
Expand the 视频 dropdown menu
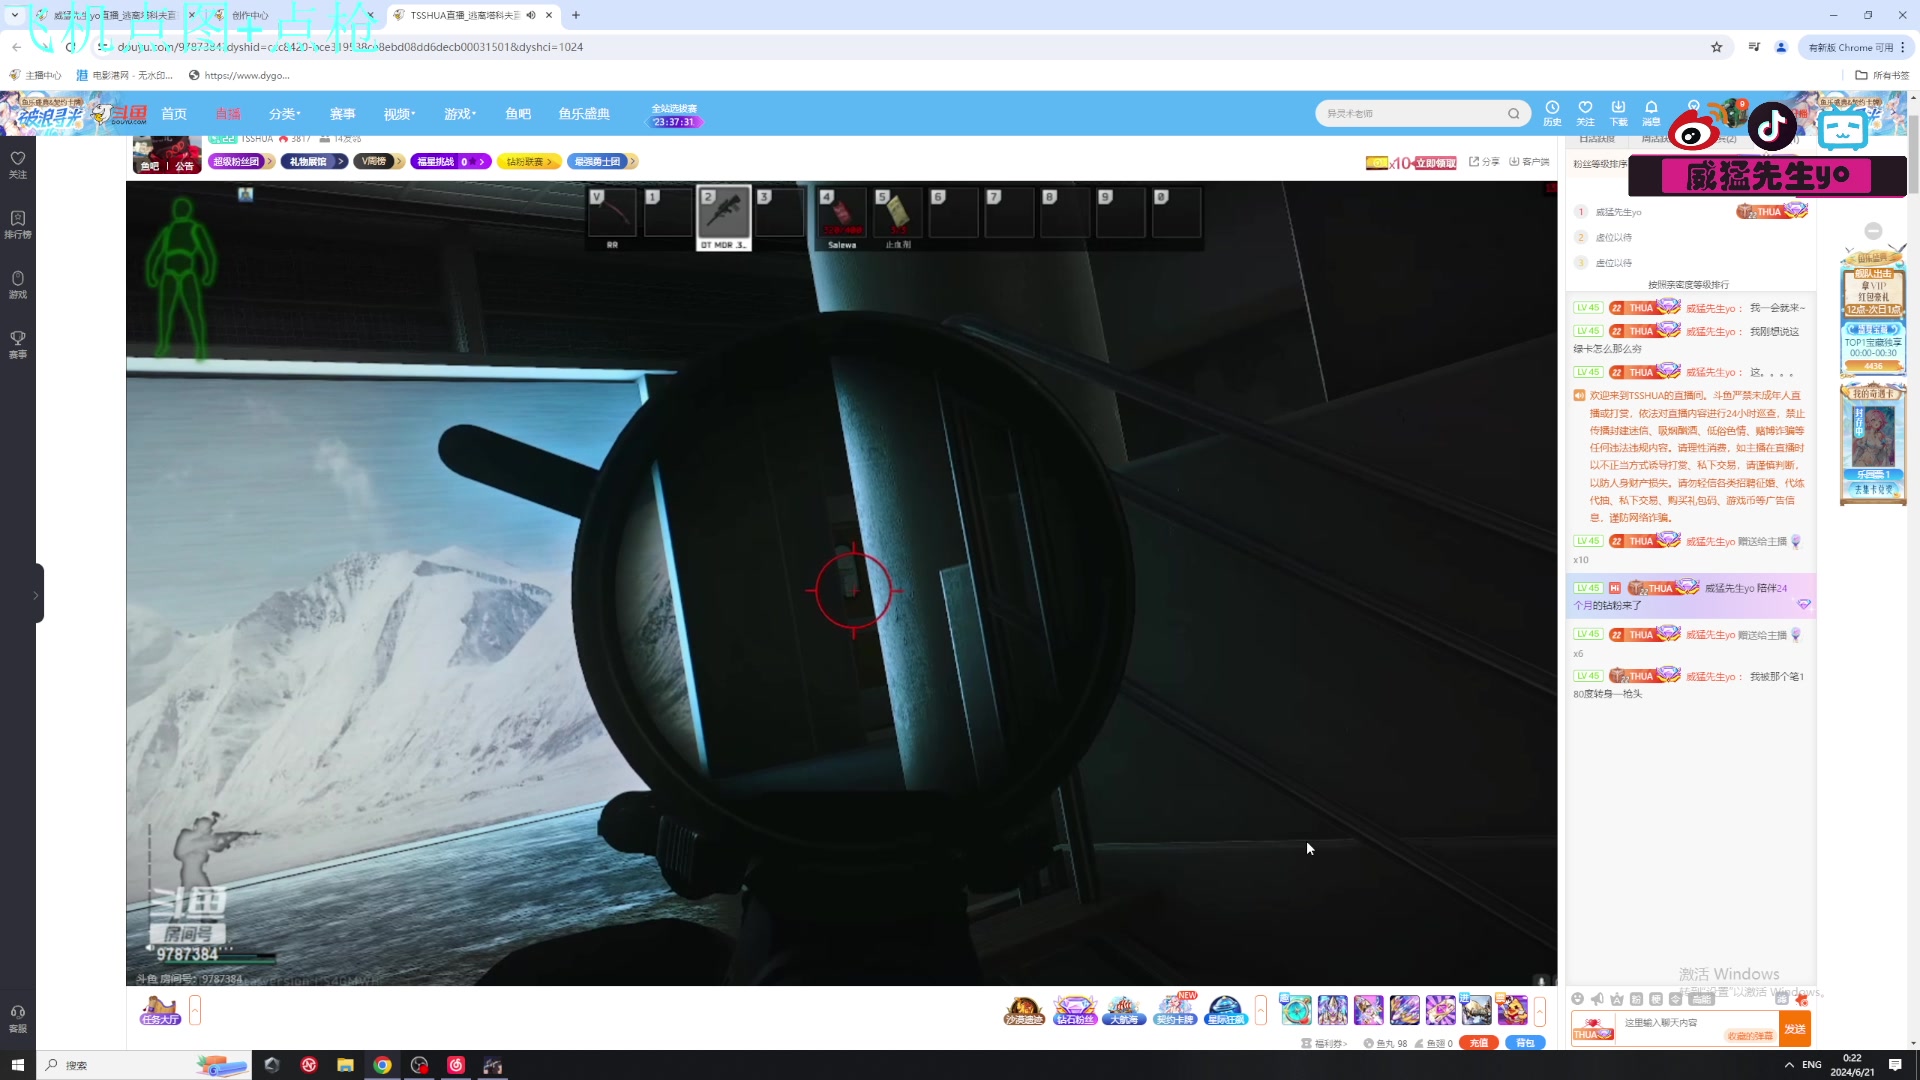pos(399,114)
